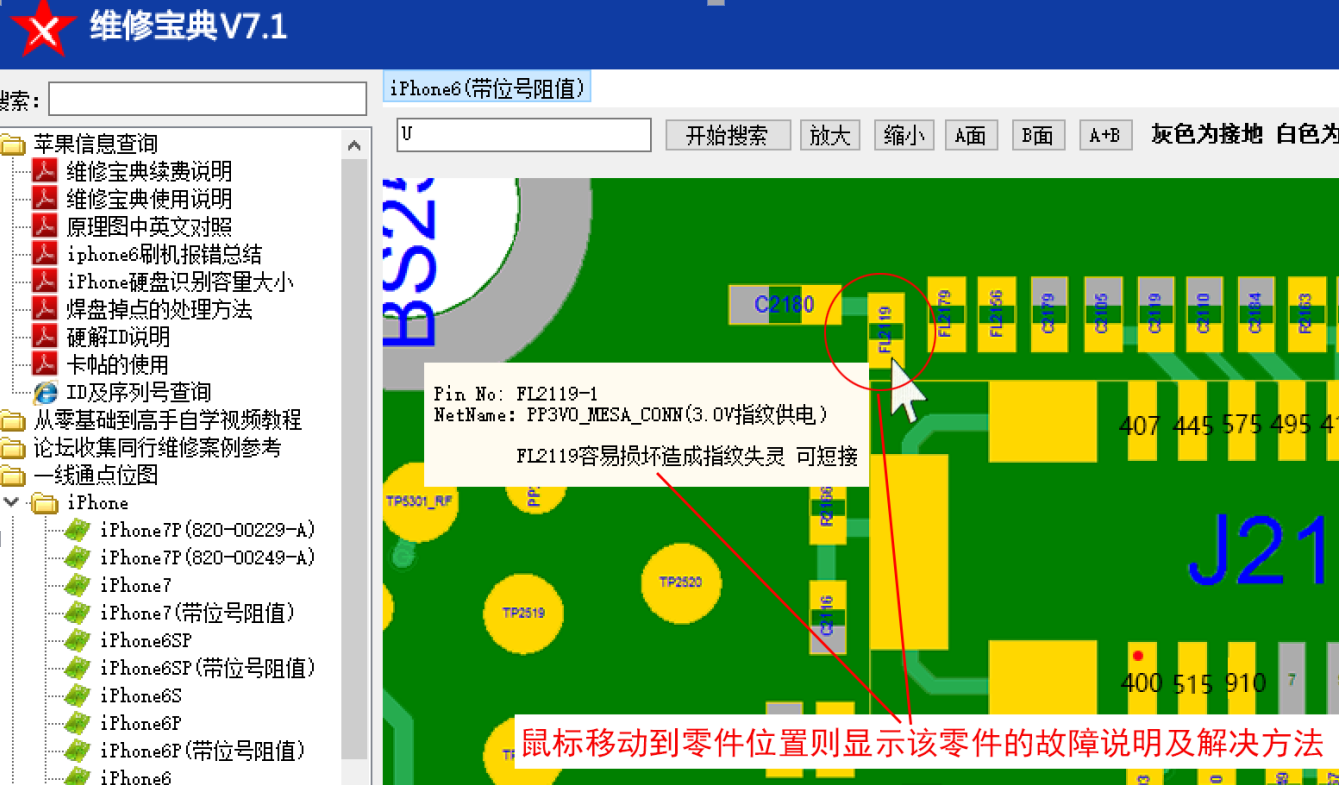This screenshot has height=785, width=1339.
Task: Show both sides with A+B button
Action: click(1105, 135)
